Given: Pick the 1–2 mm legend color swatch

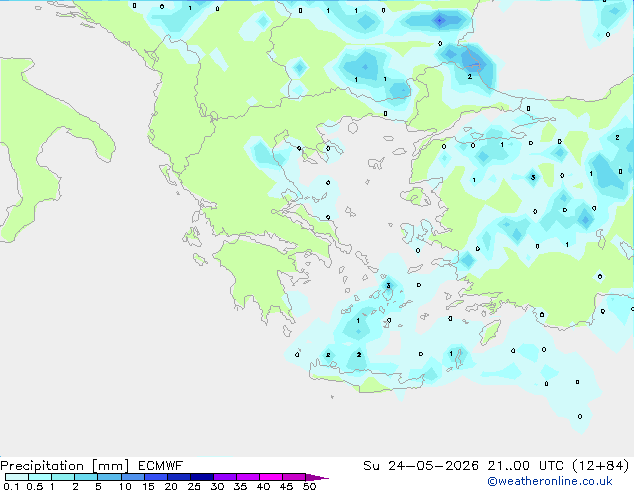Looking at the screenshot, I should pos(63,477).
